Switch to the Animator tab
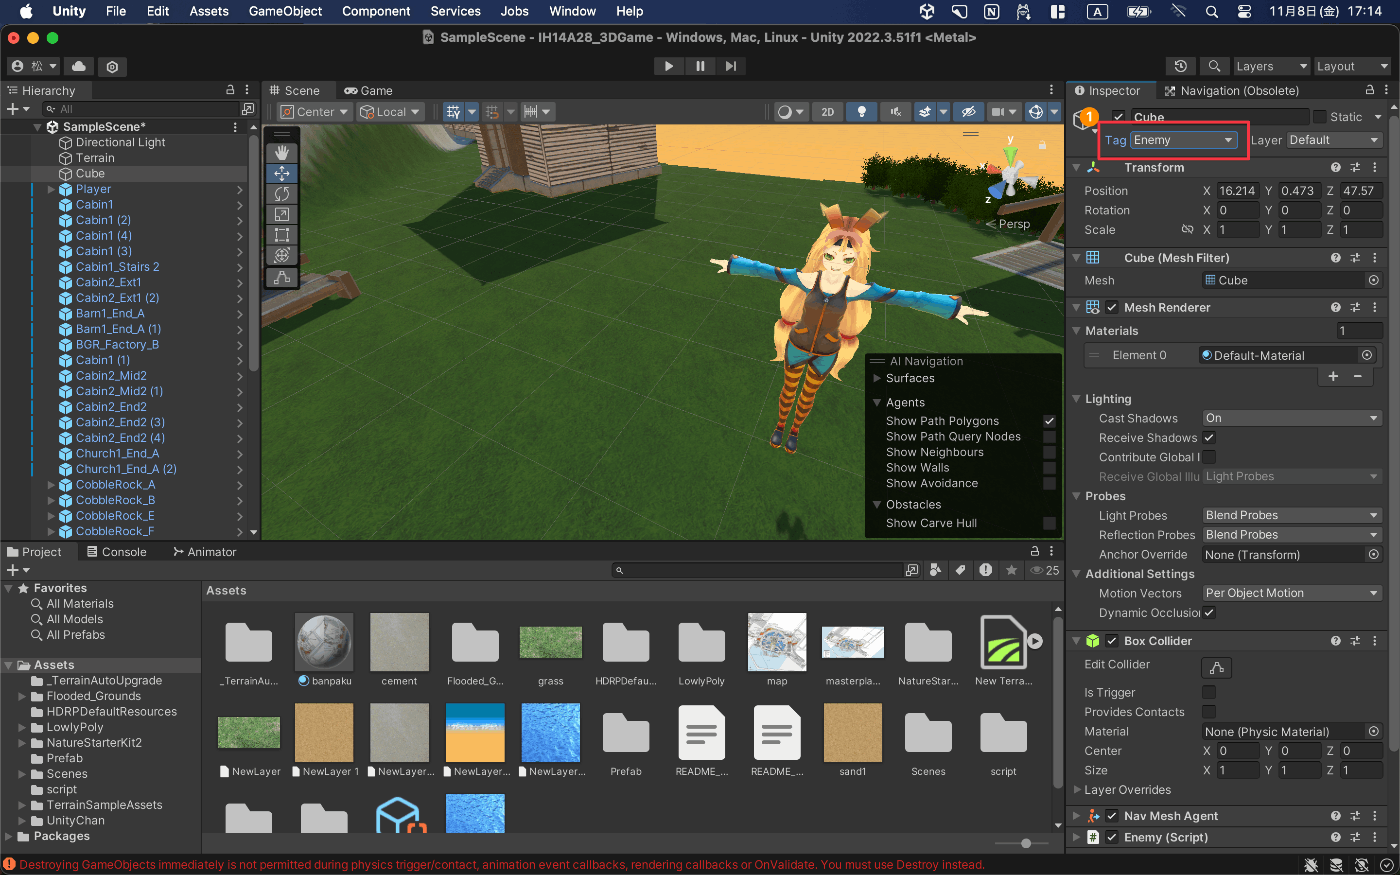 tap(204, 552)
